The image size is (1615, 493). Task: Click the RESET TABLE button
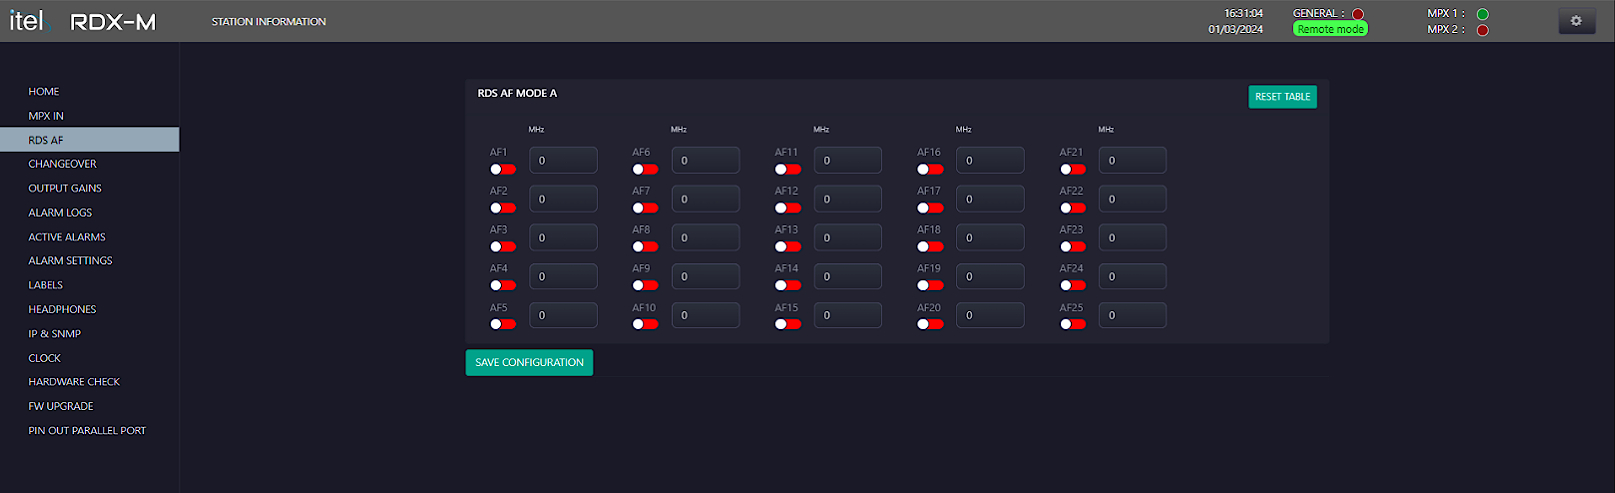coord(1282,97)
